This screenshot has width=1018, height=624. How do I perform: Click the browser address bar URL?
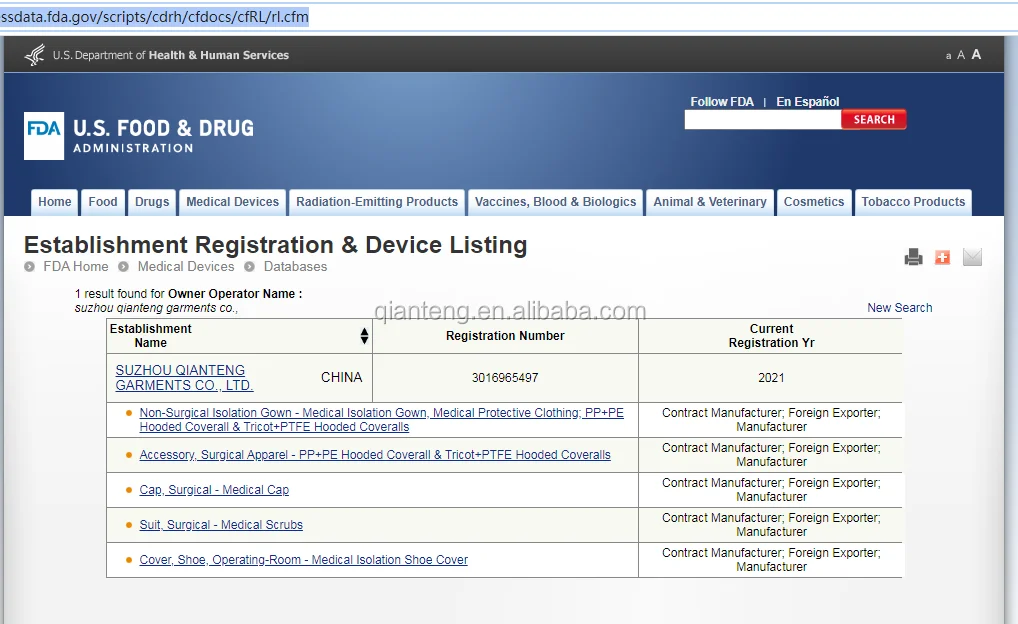pos(155,17)
